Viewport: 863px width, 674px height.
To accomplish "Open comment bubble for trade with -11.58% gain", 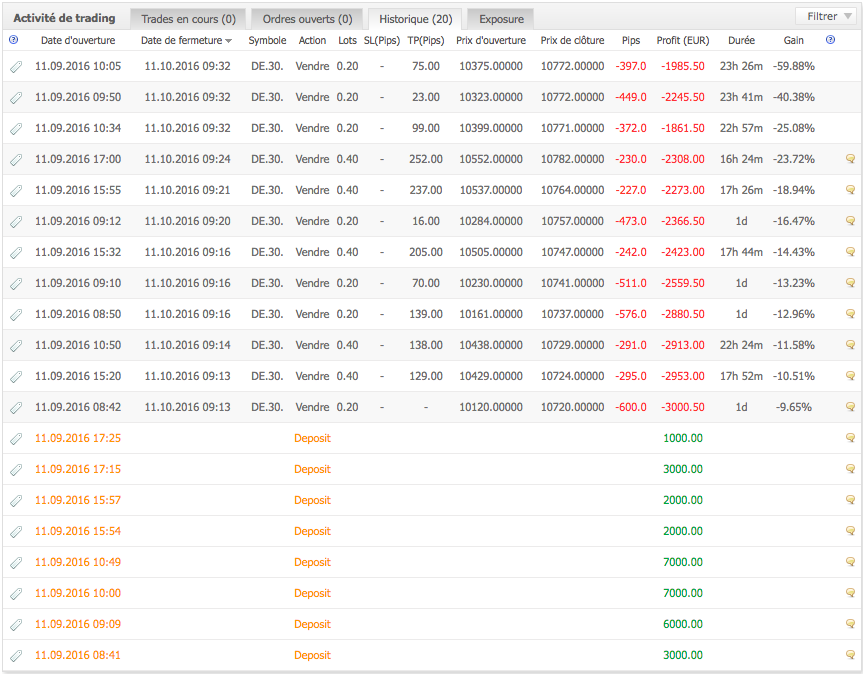I will [x=850, y=345].
